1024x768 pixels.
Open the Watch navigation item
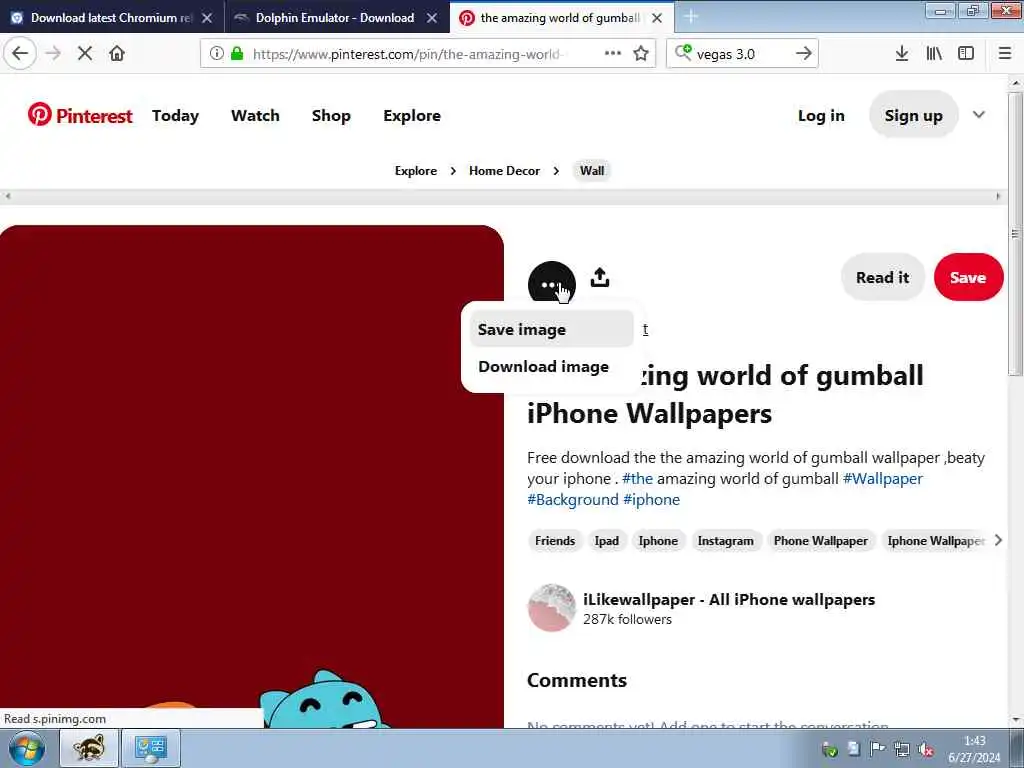click(x=255, y=115)
